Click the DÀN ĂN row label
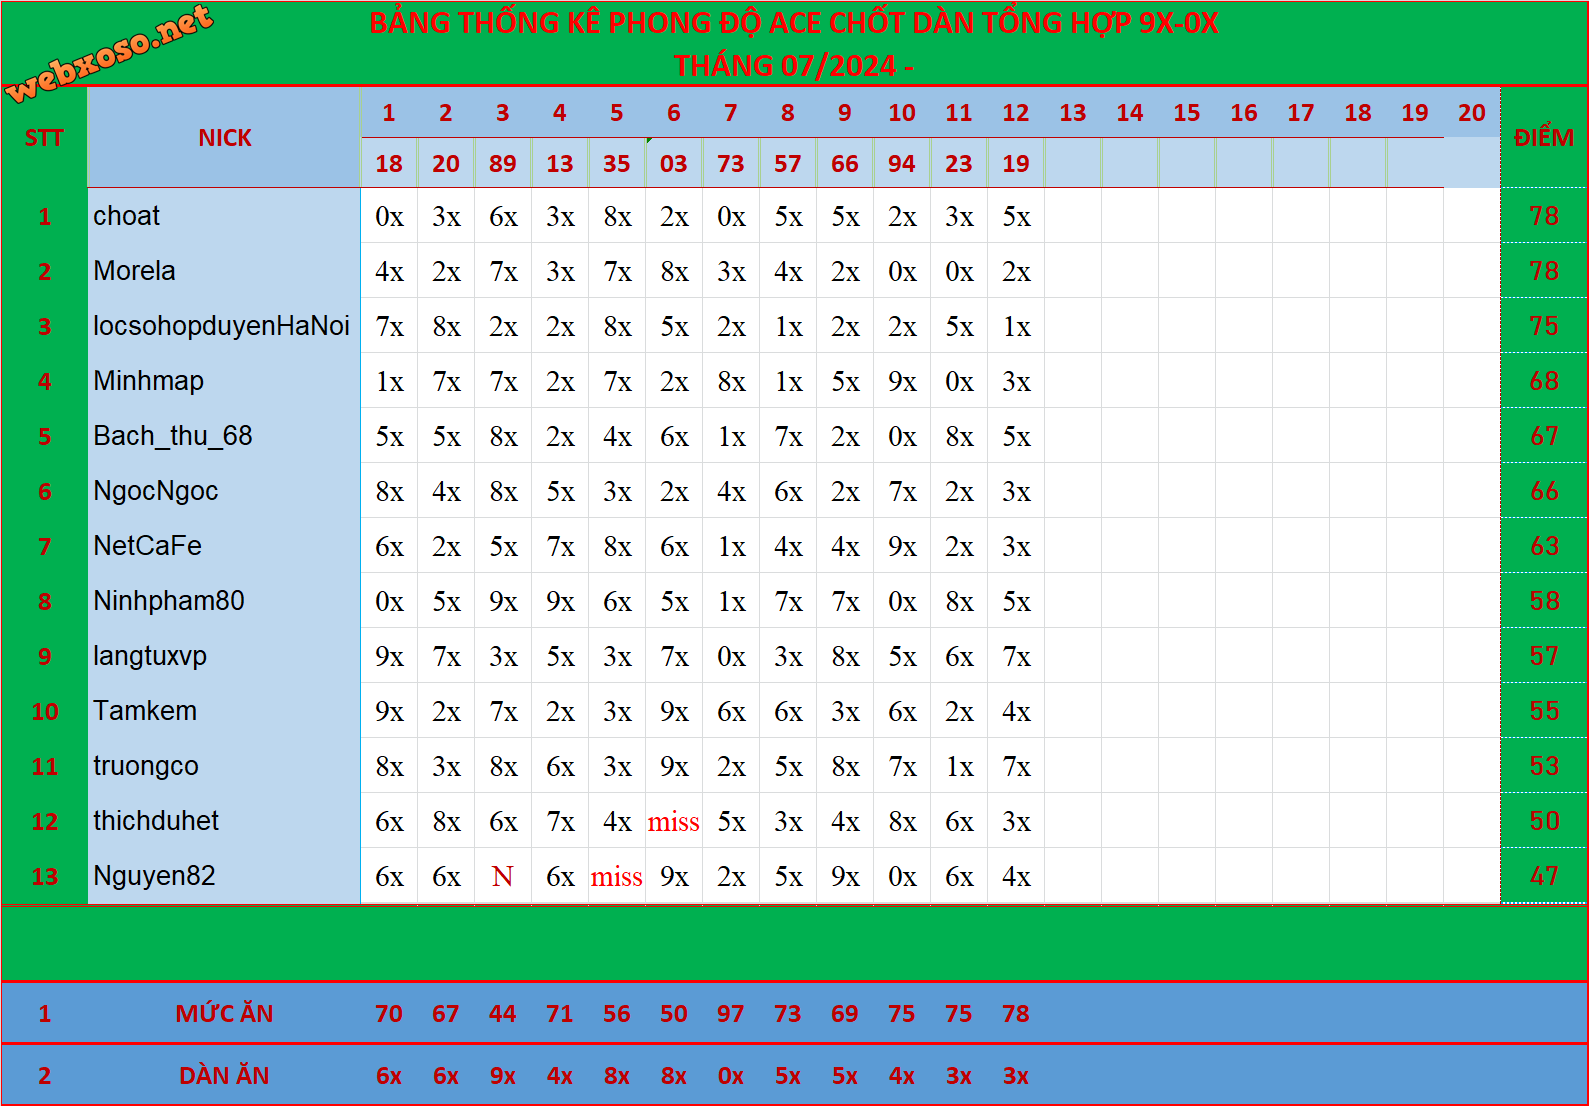 tap(224, 1076)
